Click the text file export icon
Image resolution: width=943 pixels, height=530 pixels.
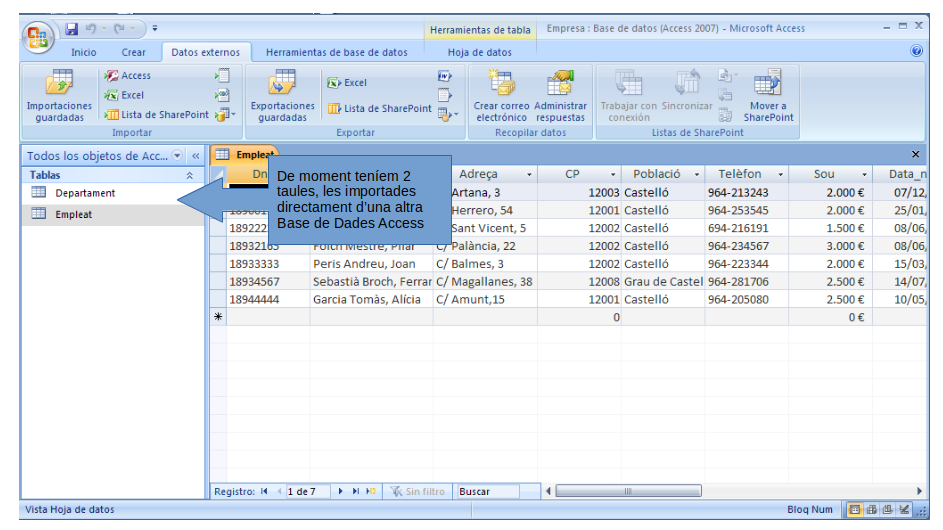[x=444, y=95]
